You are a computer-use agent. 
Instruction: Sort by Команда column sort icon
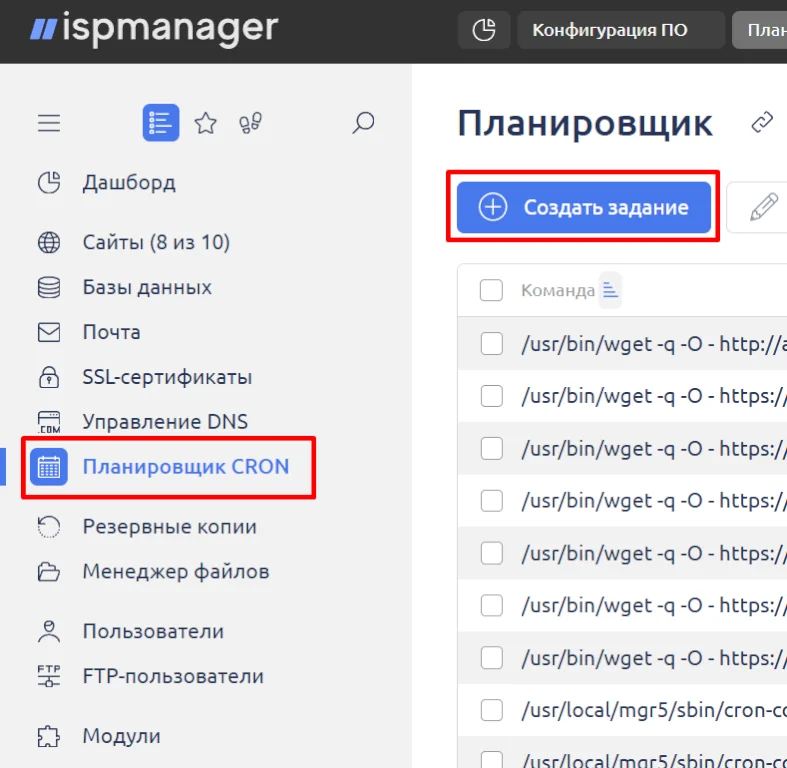point(610,291)
